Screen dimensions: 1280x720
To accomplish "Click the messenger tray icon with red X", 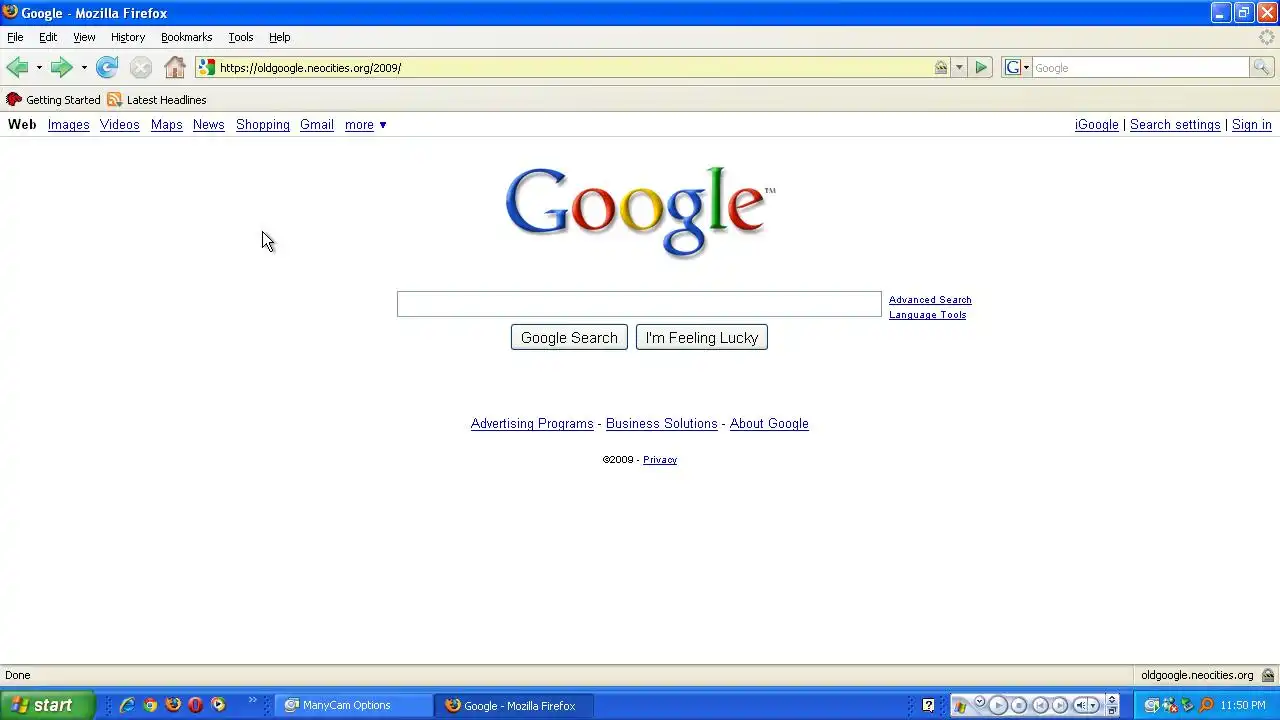I will click(x=1169, y=705).
